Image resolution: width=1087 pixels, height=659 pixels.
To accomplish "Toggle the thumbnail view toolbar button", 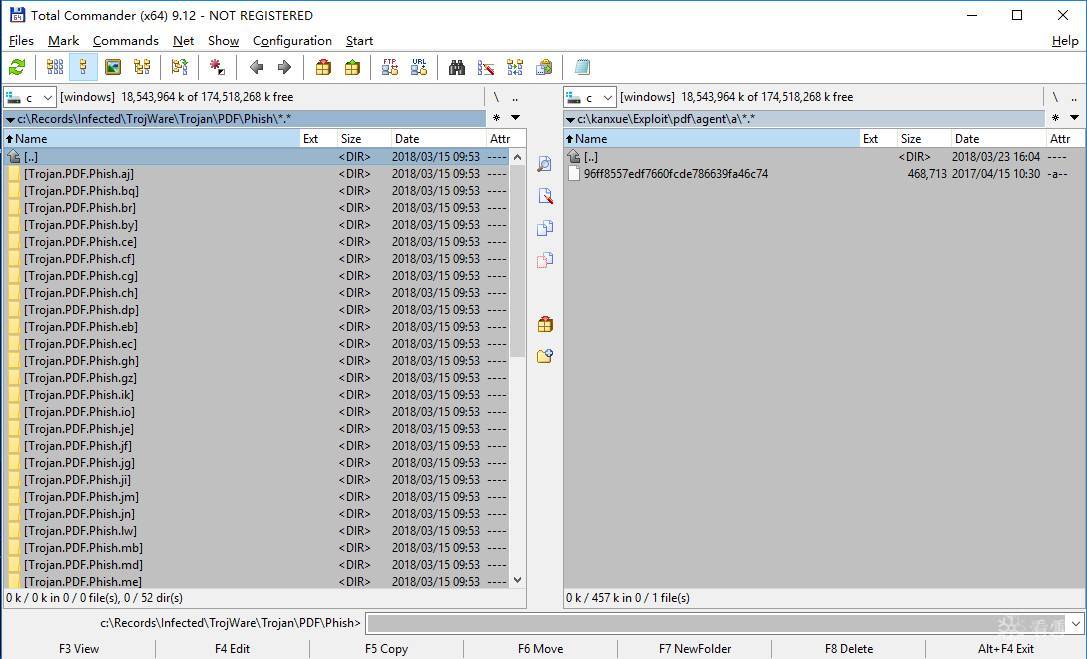I will coord(113,67).
